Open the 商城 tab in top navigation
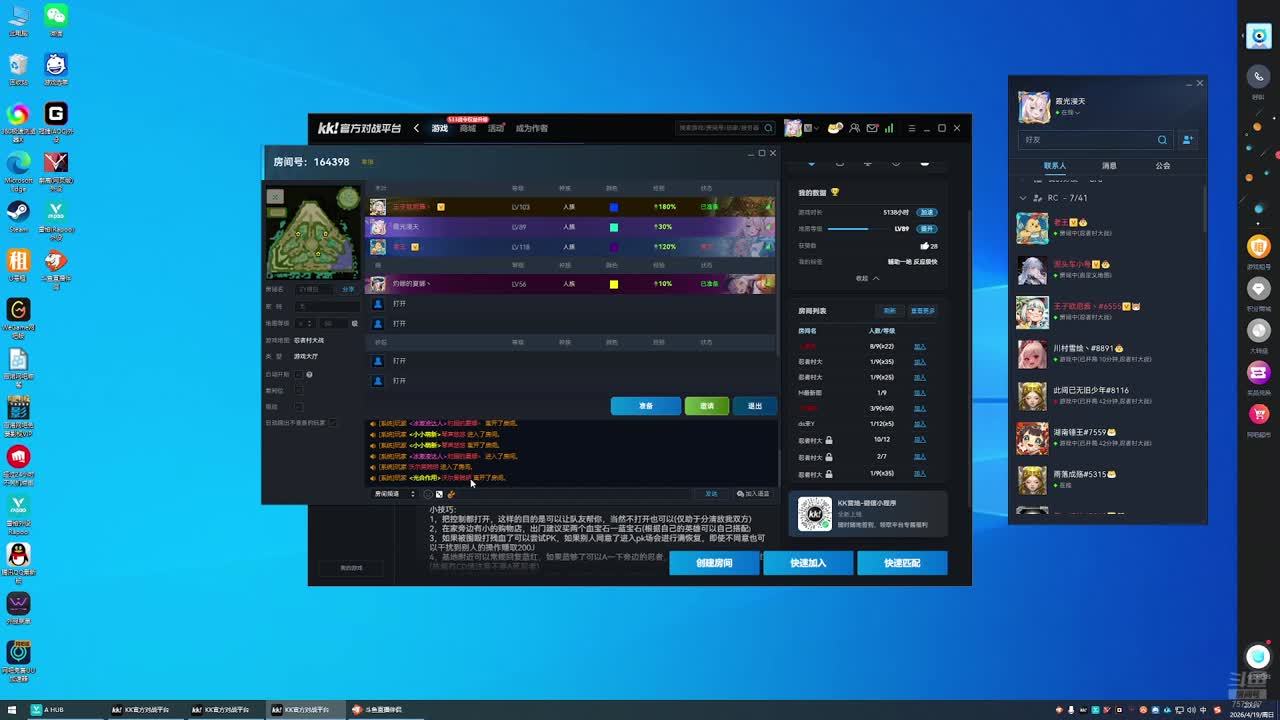 [x=468, y=128]
